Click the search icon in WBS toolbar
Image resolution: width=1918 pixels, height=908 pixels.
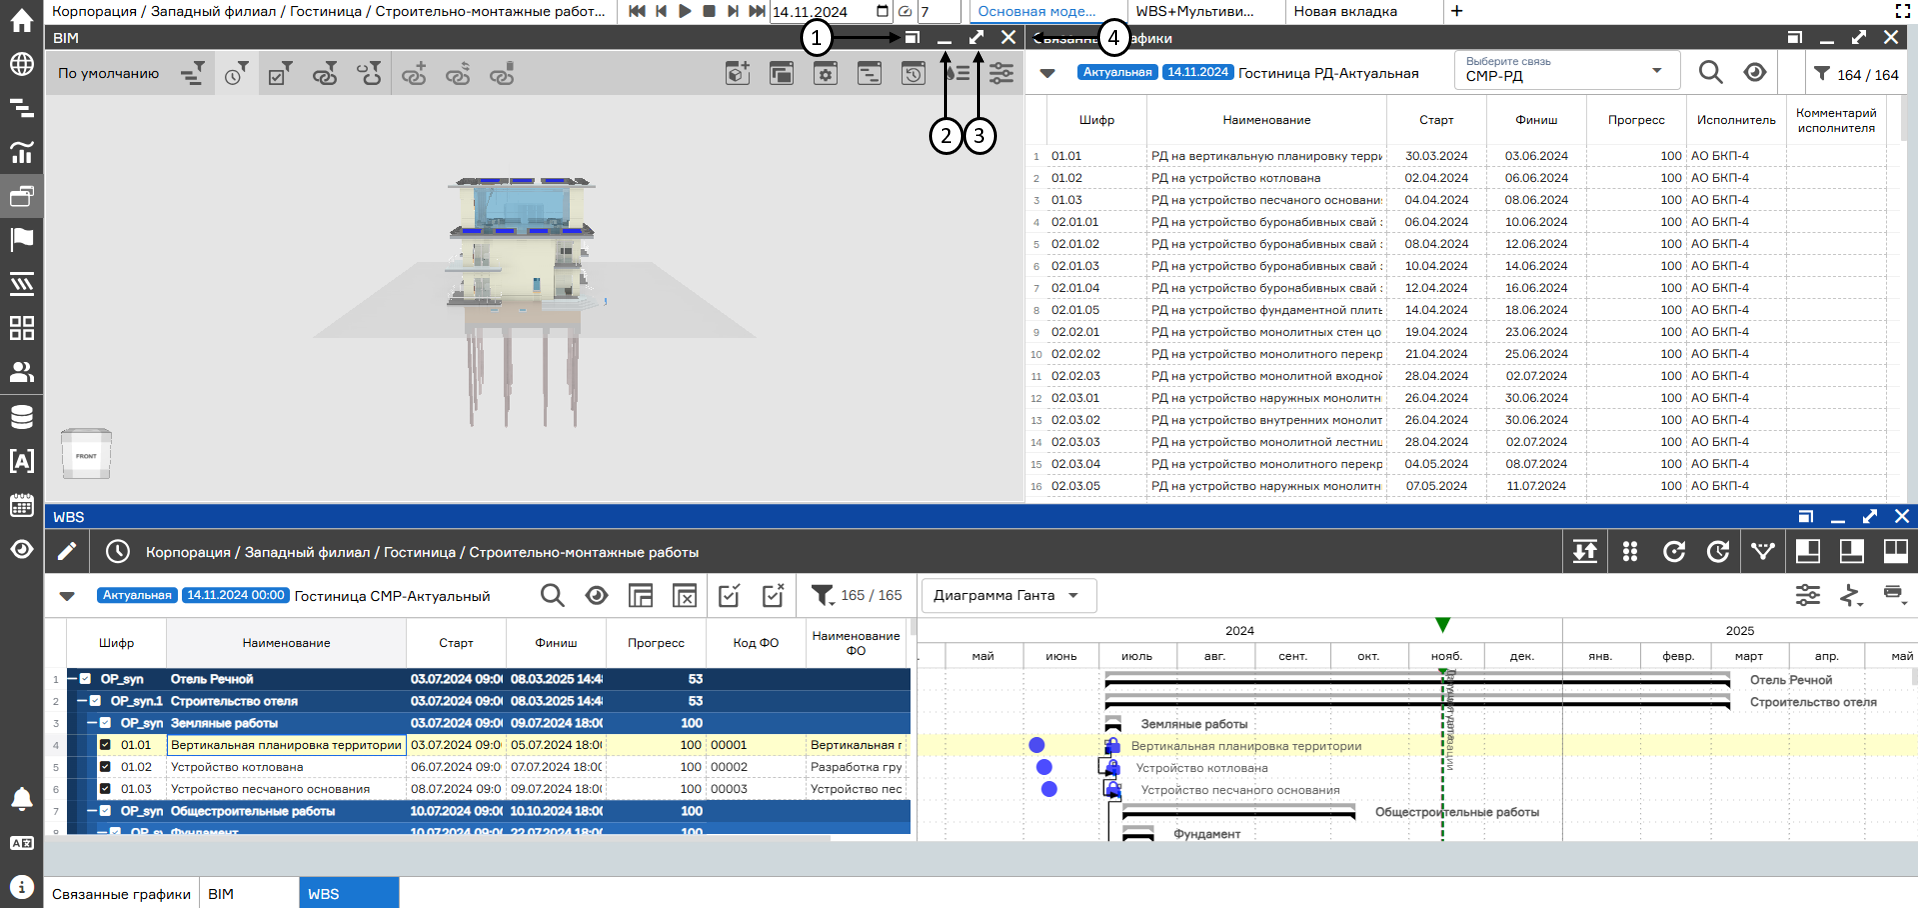click(x=552, y=596)
